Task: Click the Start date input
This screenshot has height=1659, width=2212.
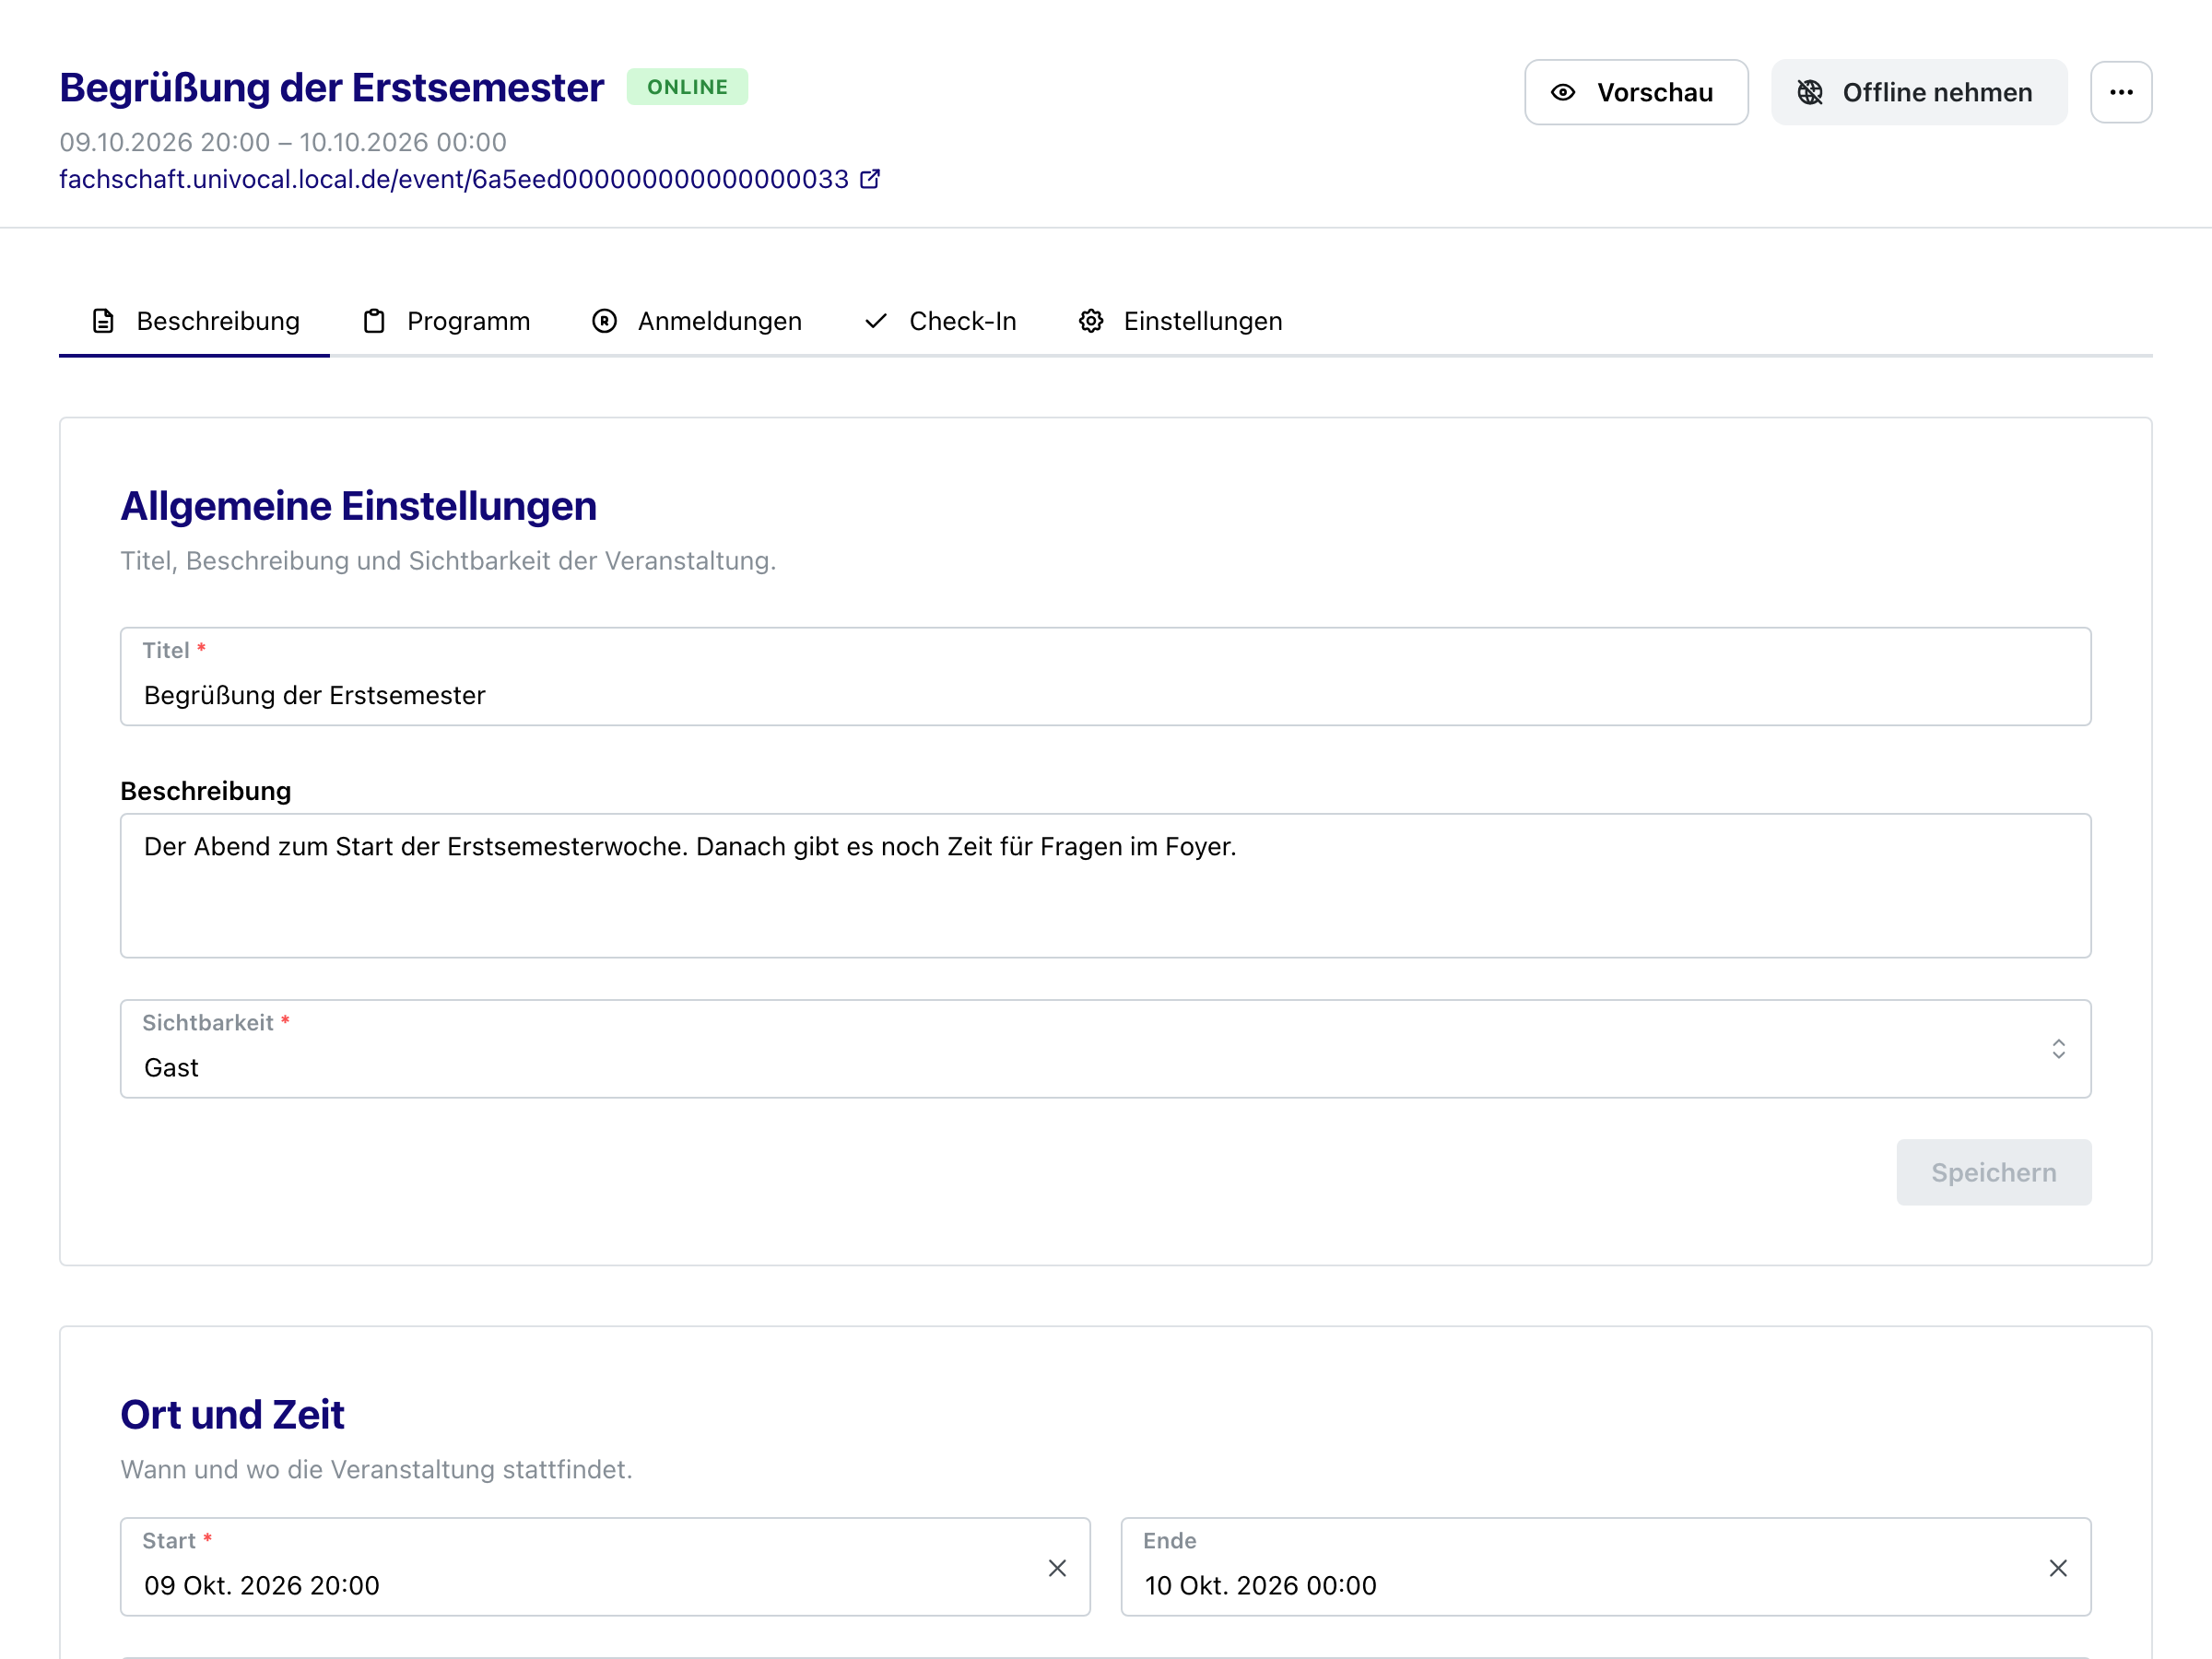Action: coord(605,1567)
